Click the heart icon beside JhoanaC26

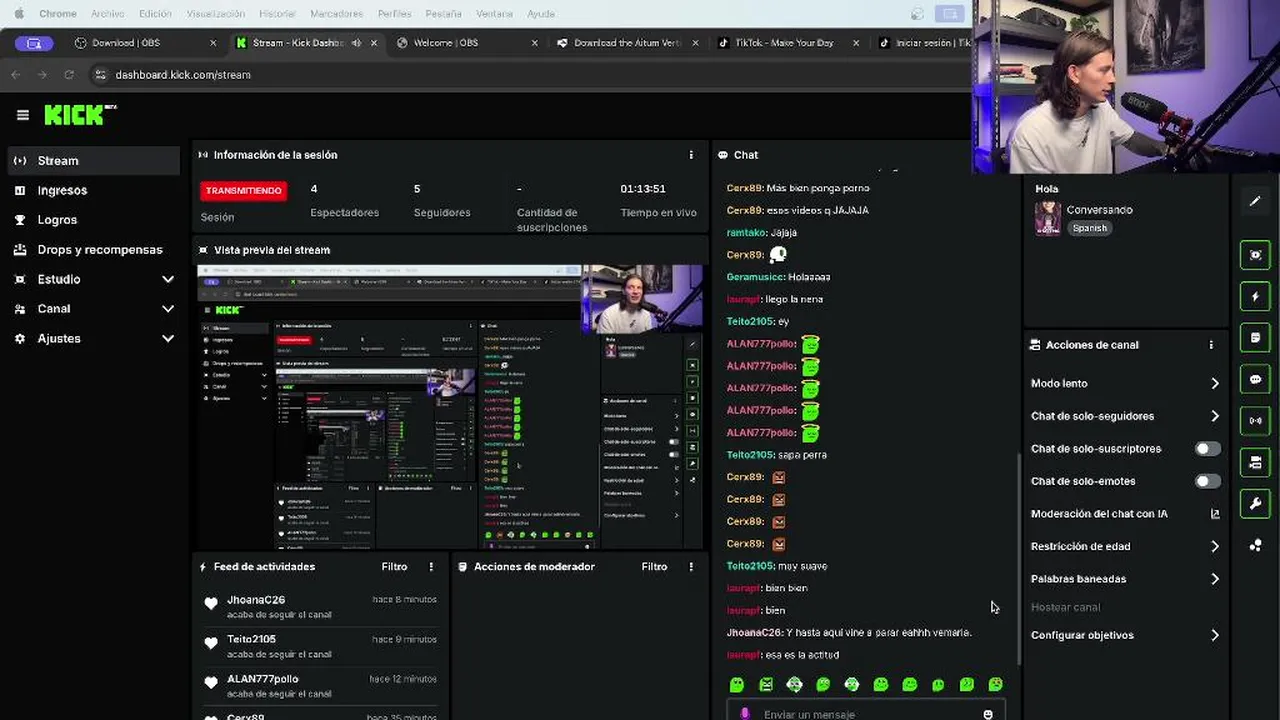(211, 604)
